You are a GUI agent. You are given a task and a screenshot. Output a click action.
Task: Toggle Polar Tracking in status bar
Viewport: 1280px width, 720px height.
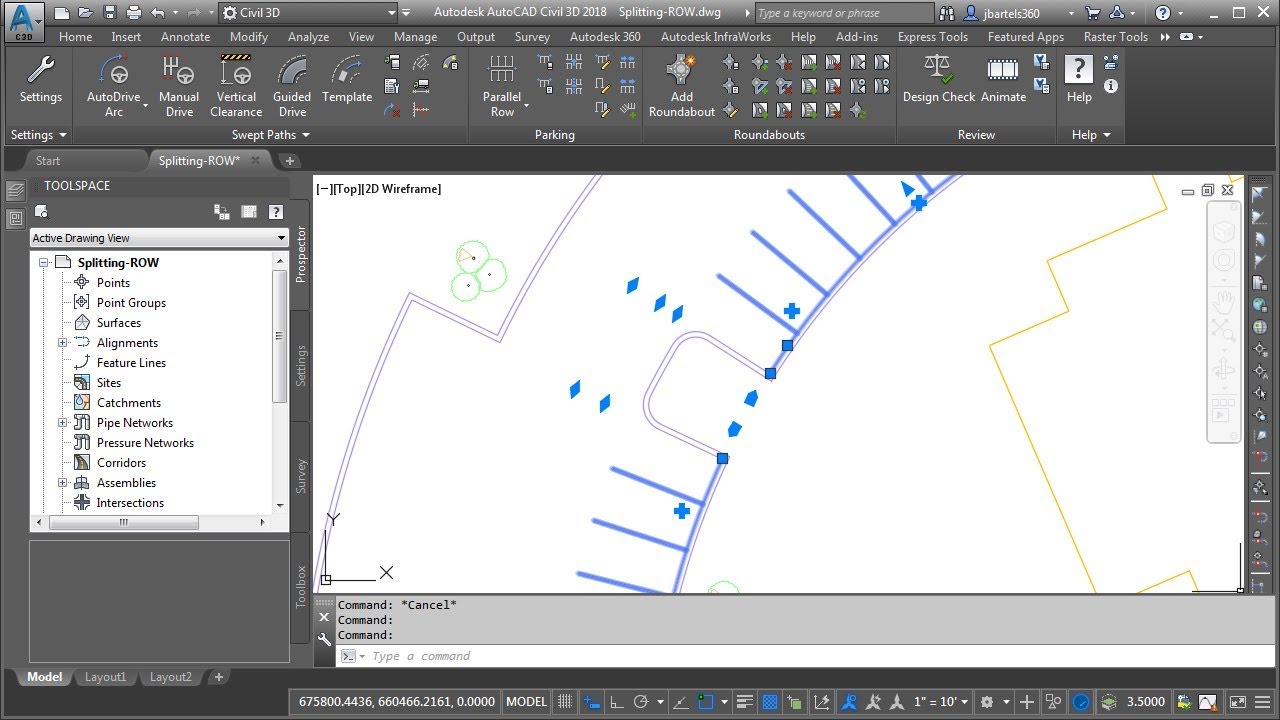(641, 702)
